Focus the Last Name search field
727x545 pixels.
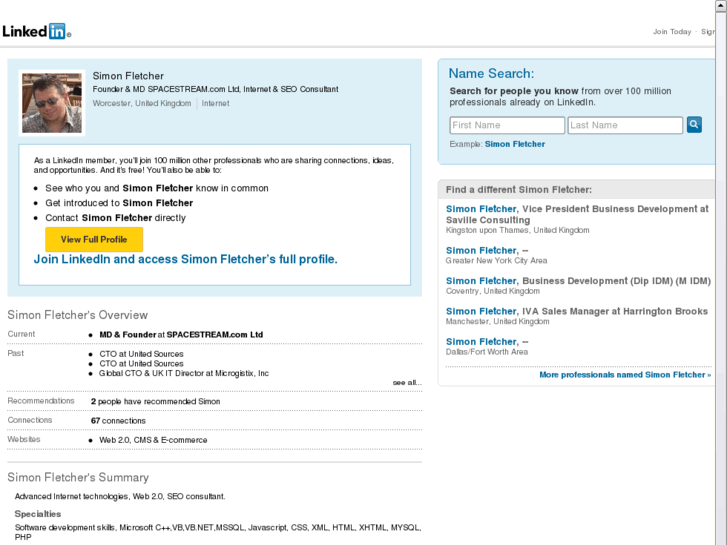625,125
